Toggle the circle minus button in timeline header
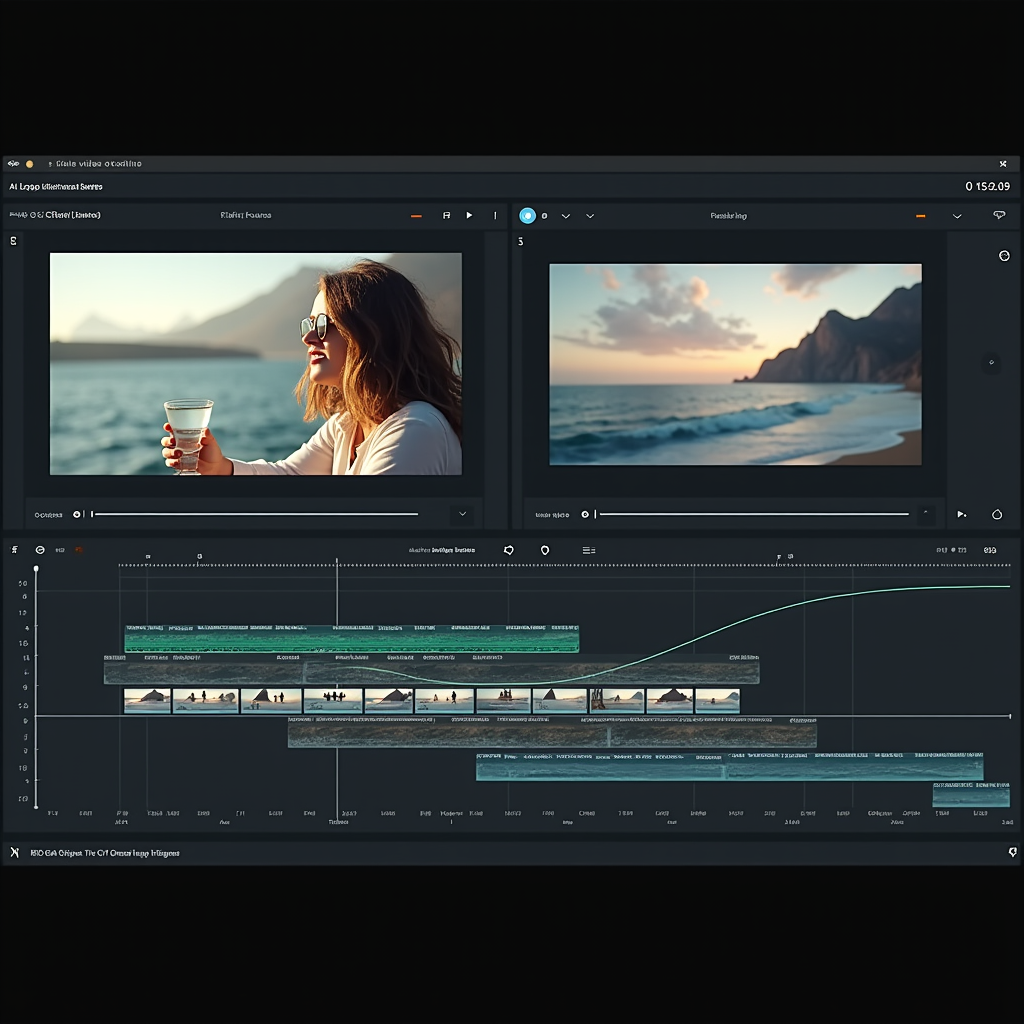 pyautogui.click(x=40, y=550)
